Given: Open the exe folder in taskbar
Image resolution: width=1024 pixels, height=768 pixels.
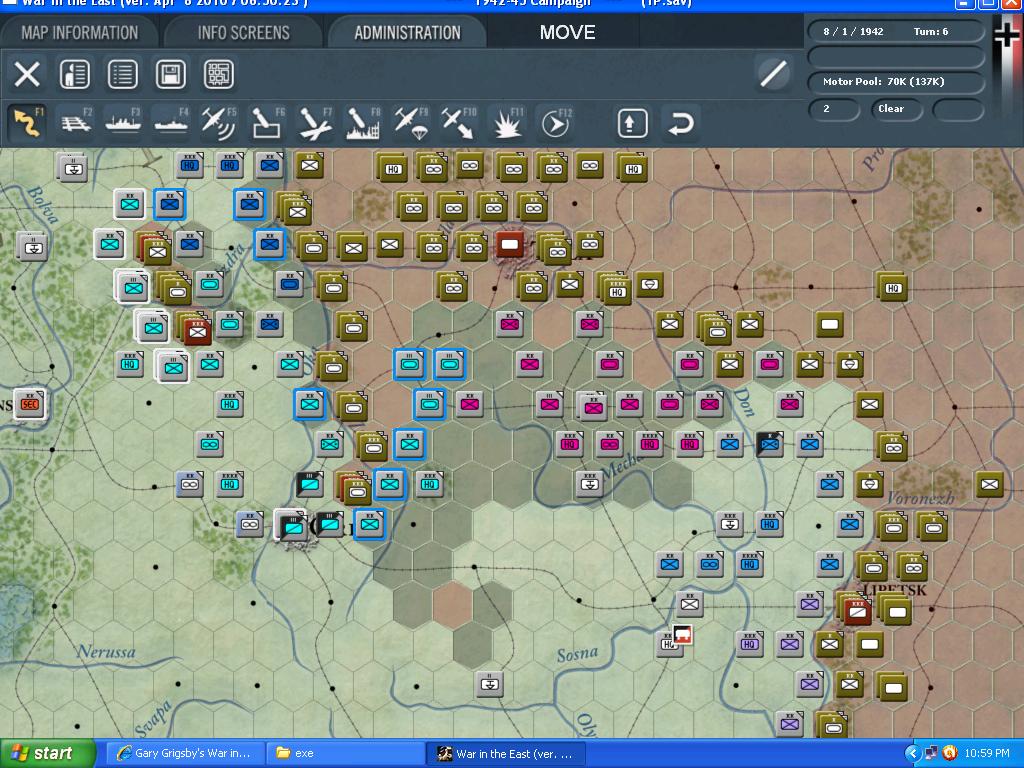Looking at the screenshot, I should pos(346,753).
